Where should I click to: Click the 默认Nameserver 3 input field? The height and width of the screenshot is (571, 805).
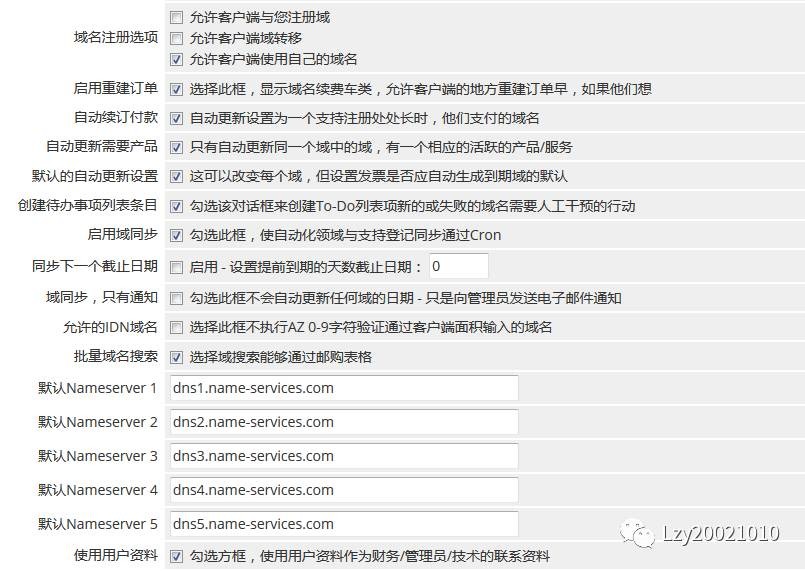(x=343, y=456)
